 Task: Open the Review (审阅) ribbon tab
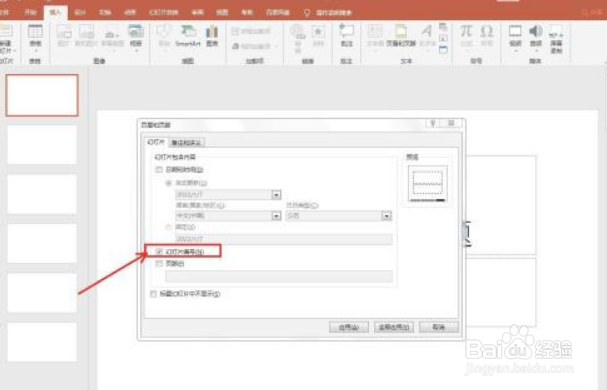(197, 12)
